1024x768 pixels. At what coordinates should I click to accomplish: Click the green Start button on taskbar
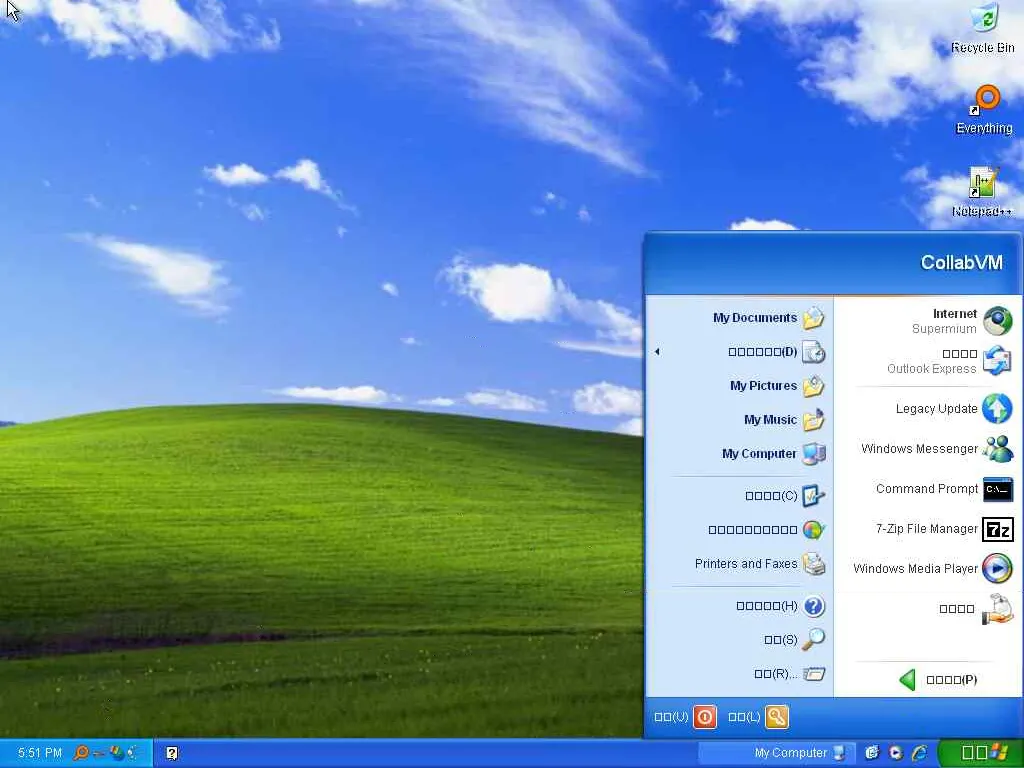point(980,753)
